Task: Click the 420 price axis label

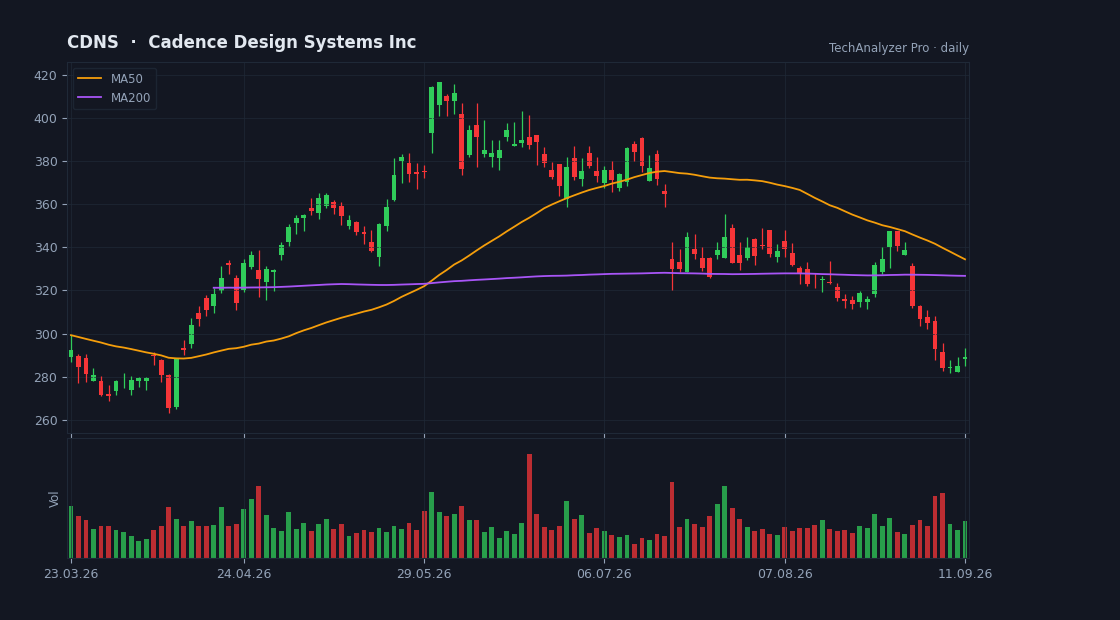Action: (46, 76)
